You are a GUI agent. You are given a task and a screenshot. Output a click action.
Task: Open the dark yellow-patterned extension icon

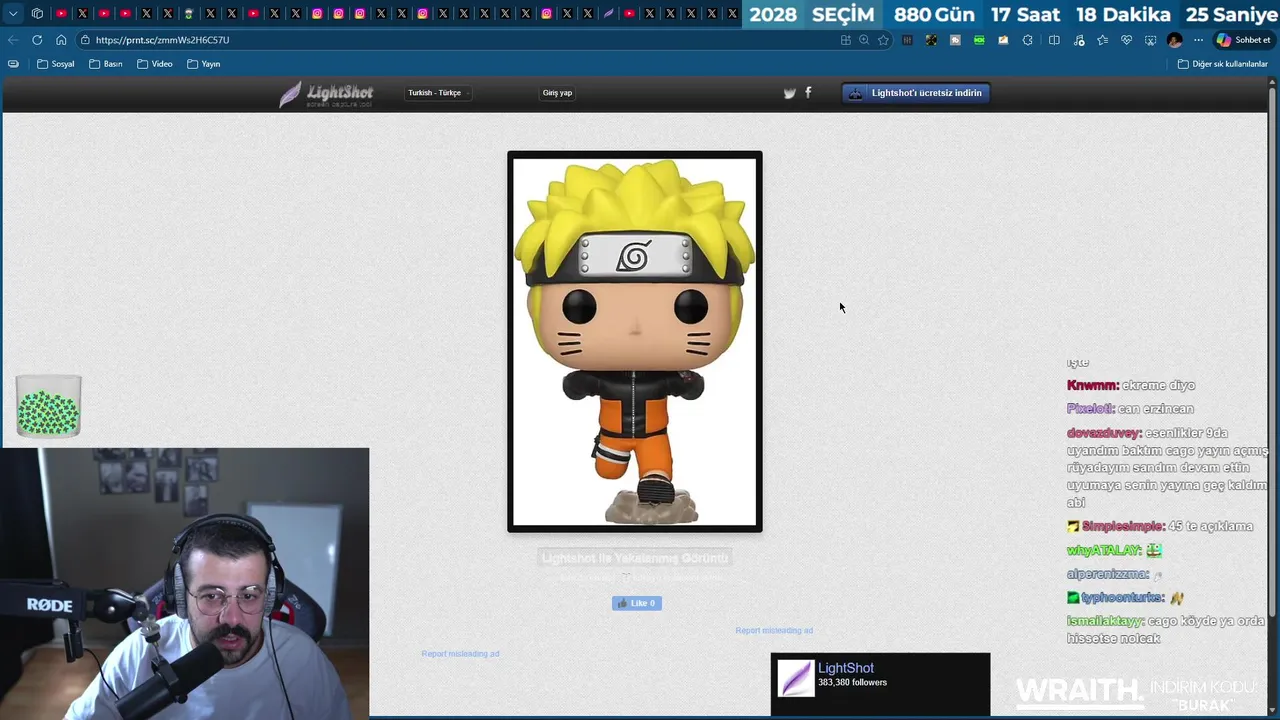tap(931, 40)
